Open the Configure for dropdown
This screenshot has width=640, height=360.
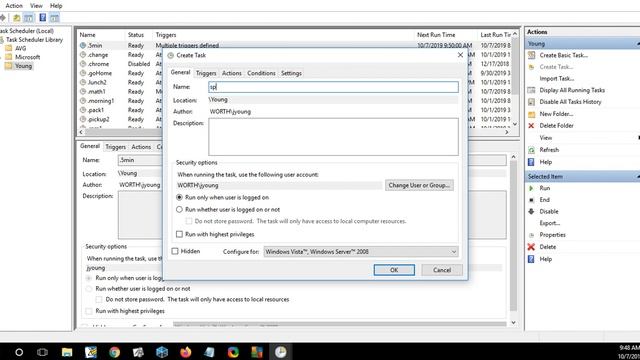click(361, 252)
